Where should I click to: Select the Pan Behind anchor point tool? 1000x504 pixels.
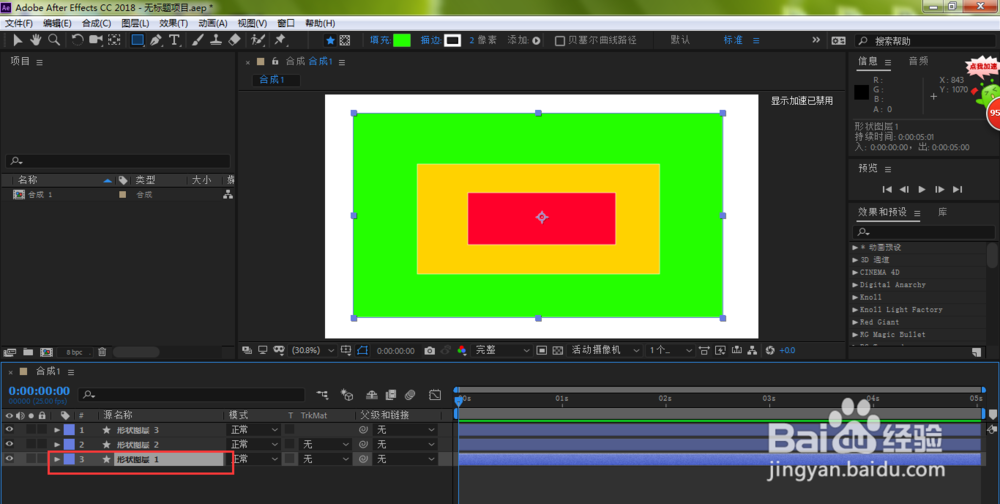pos(114,40)
